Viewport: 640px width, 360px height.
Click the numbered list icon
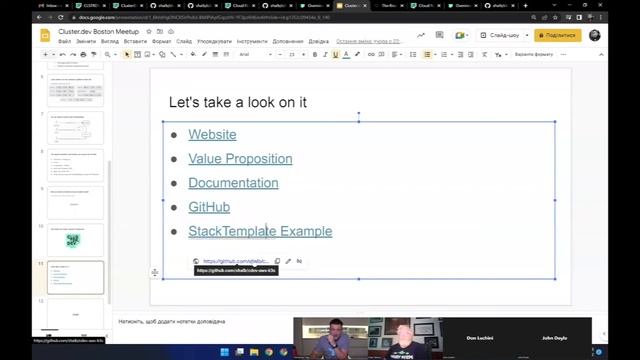pyautogui.click(x=444, y=54)
